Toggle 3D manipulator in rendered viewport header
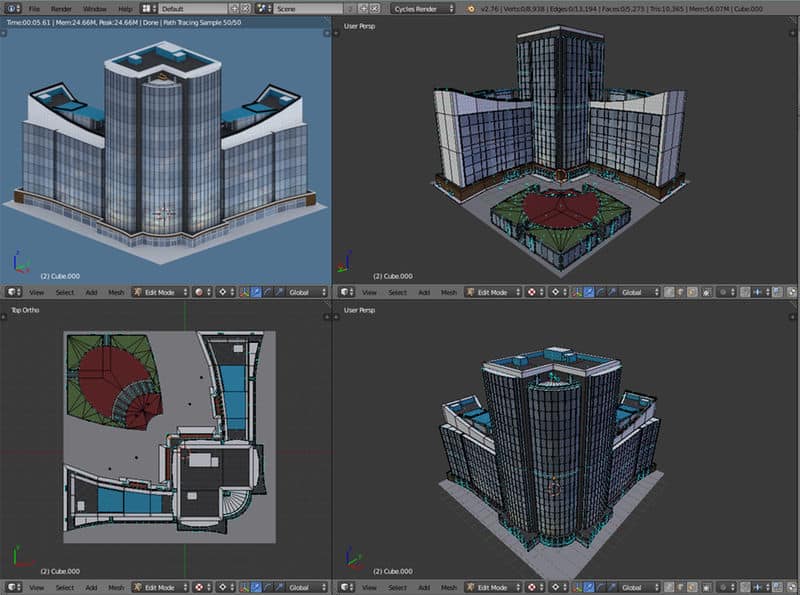 [244, 292]
